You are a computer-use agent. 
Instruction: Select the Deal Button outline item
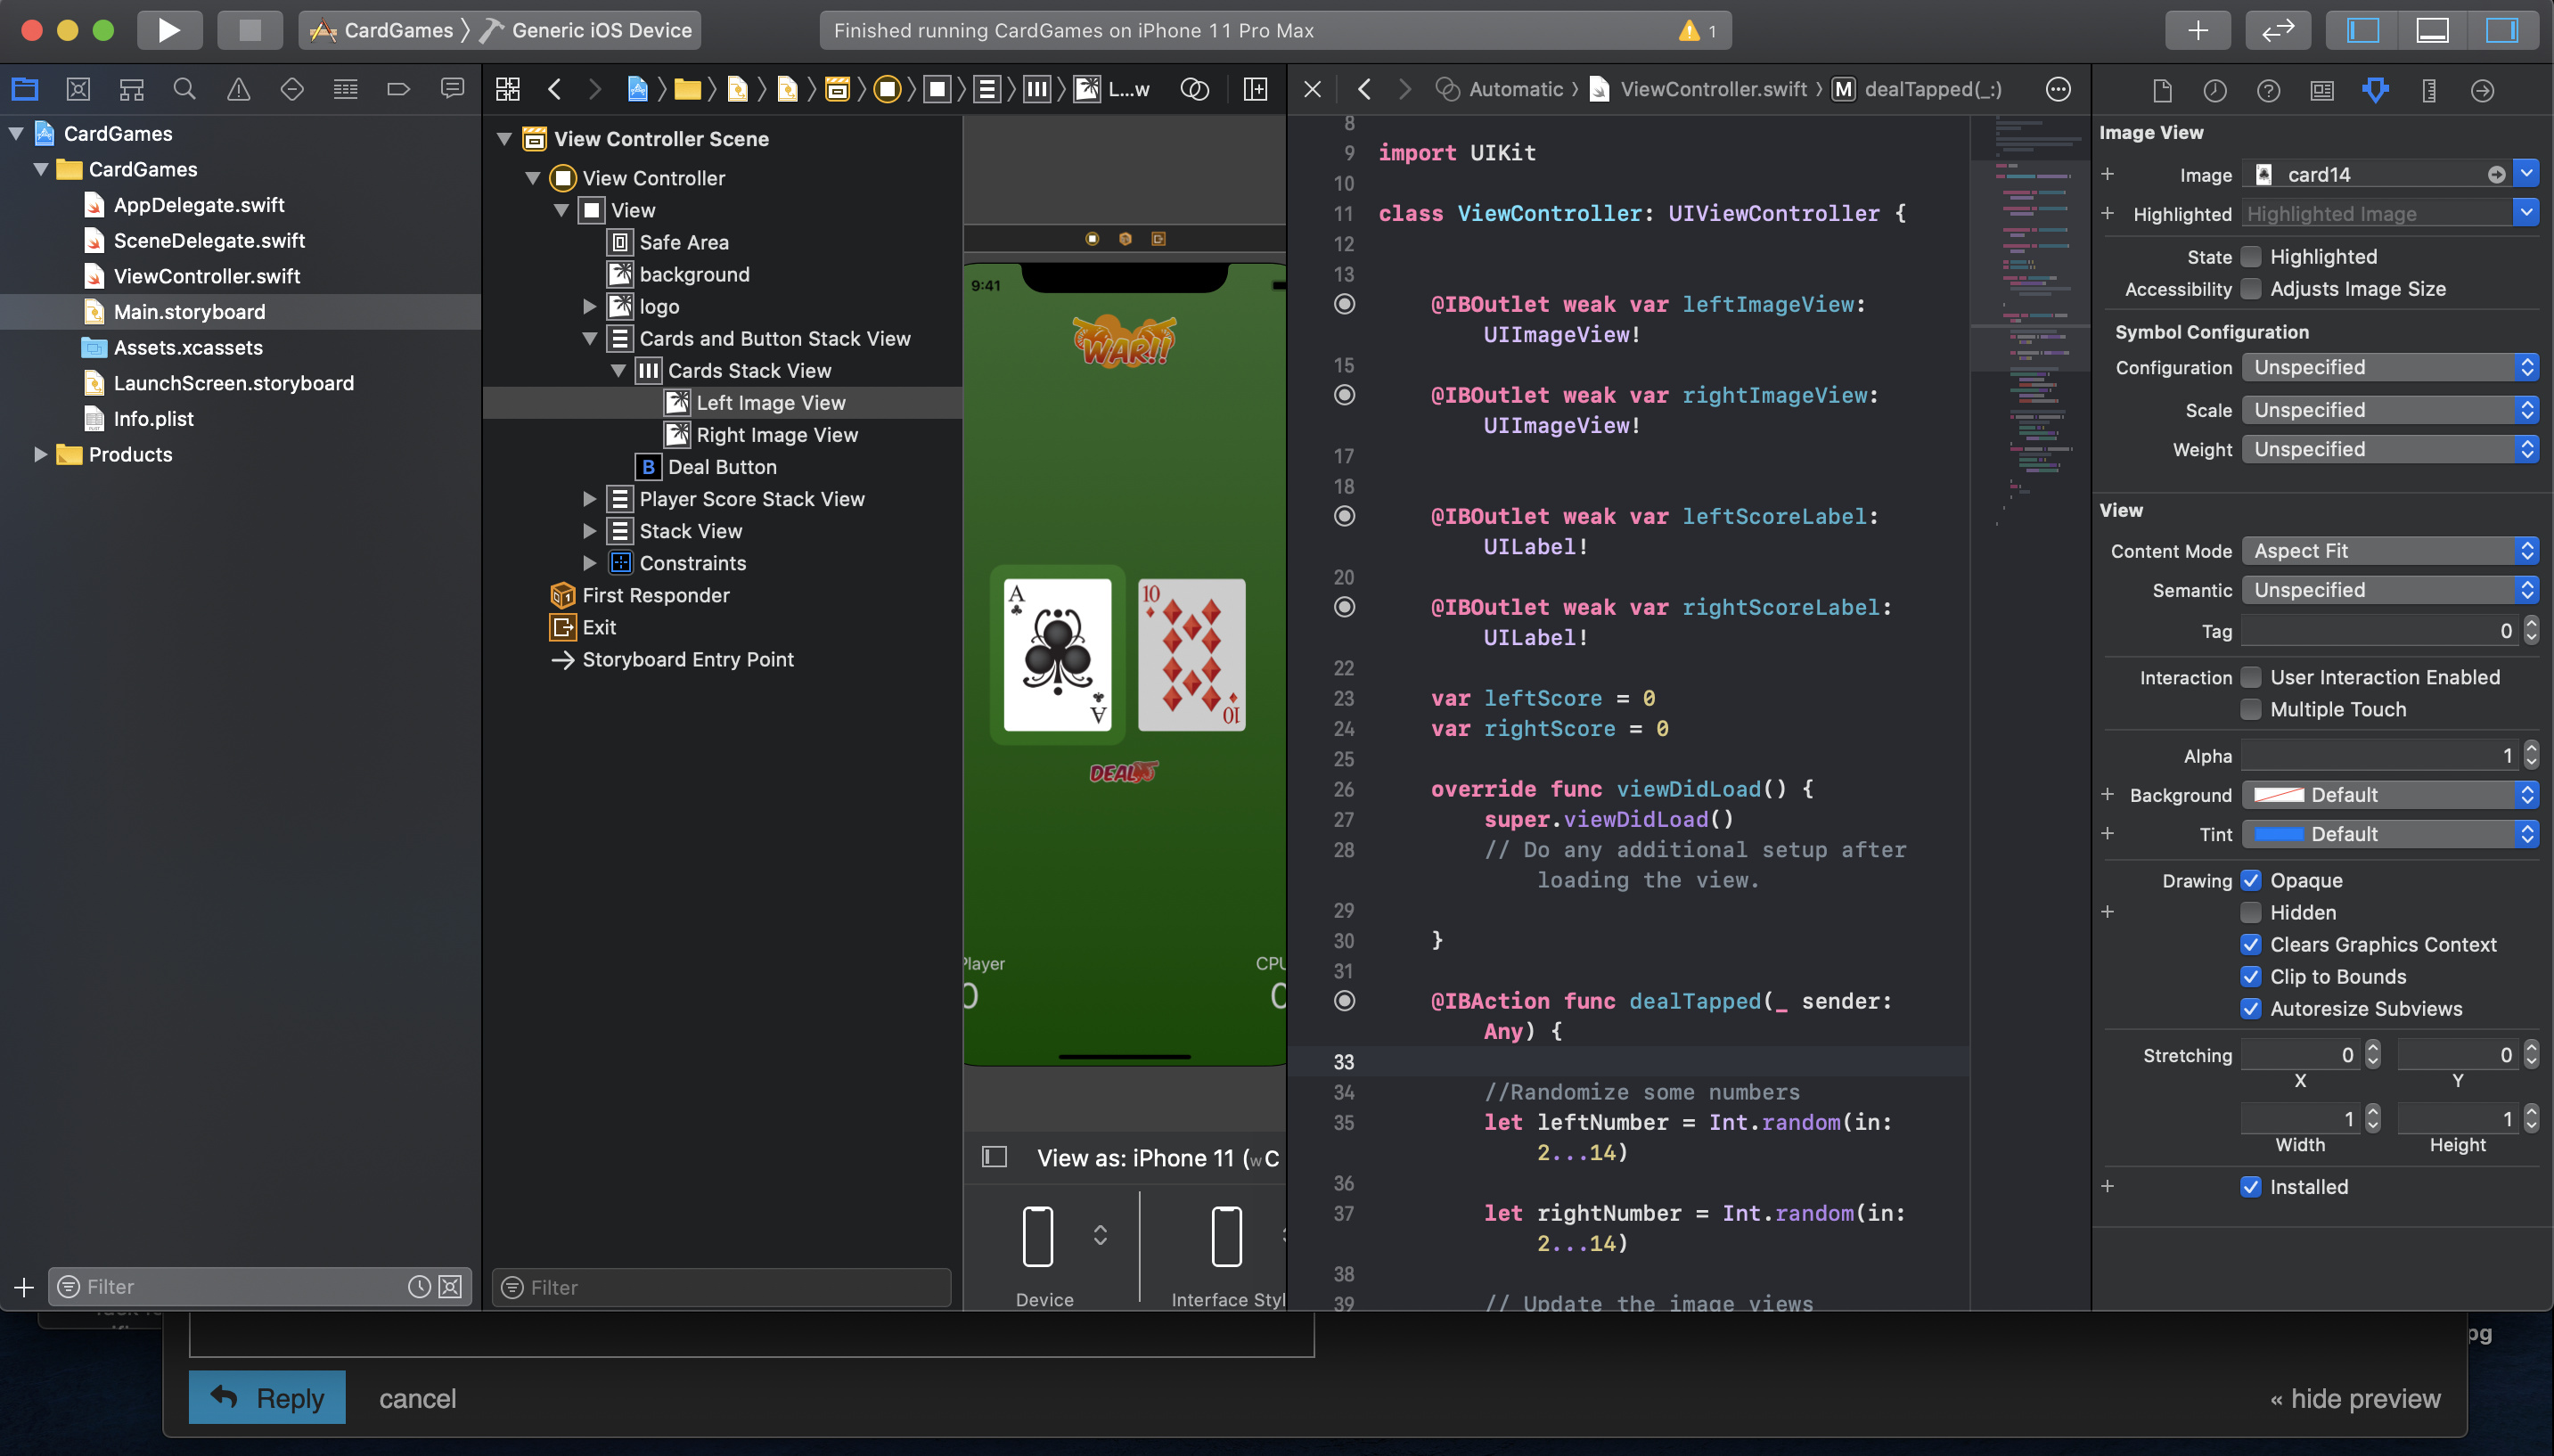pyautogui.click(x=721, y=467)
